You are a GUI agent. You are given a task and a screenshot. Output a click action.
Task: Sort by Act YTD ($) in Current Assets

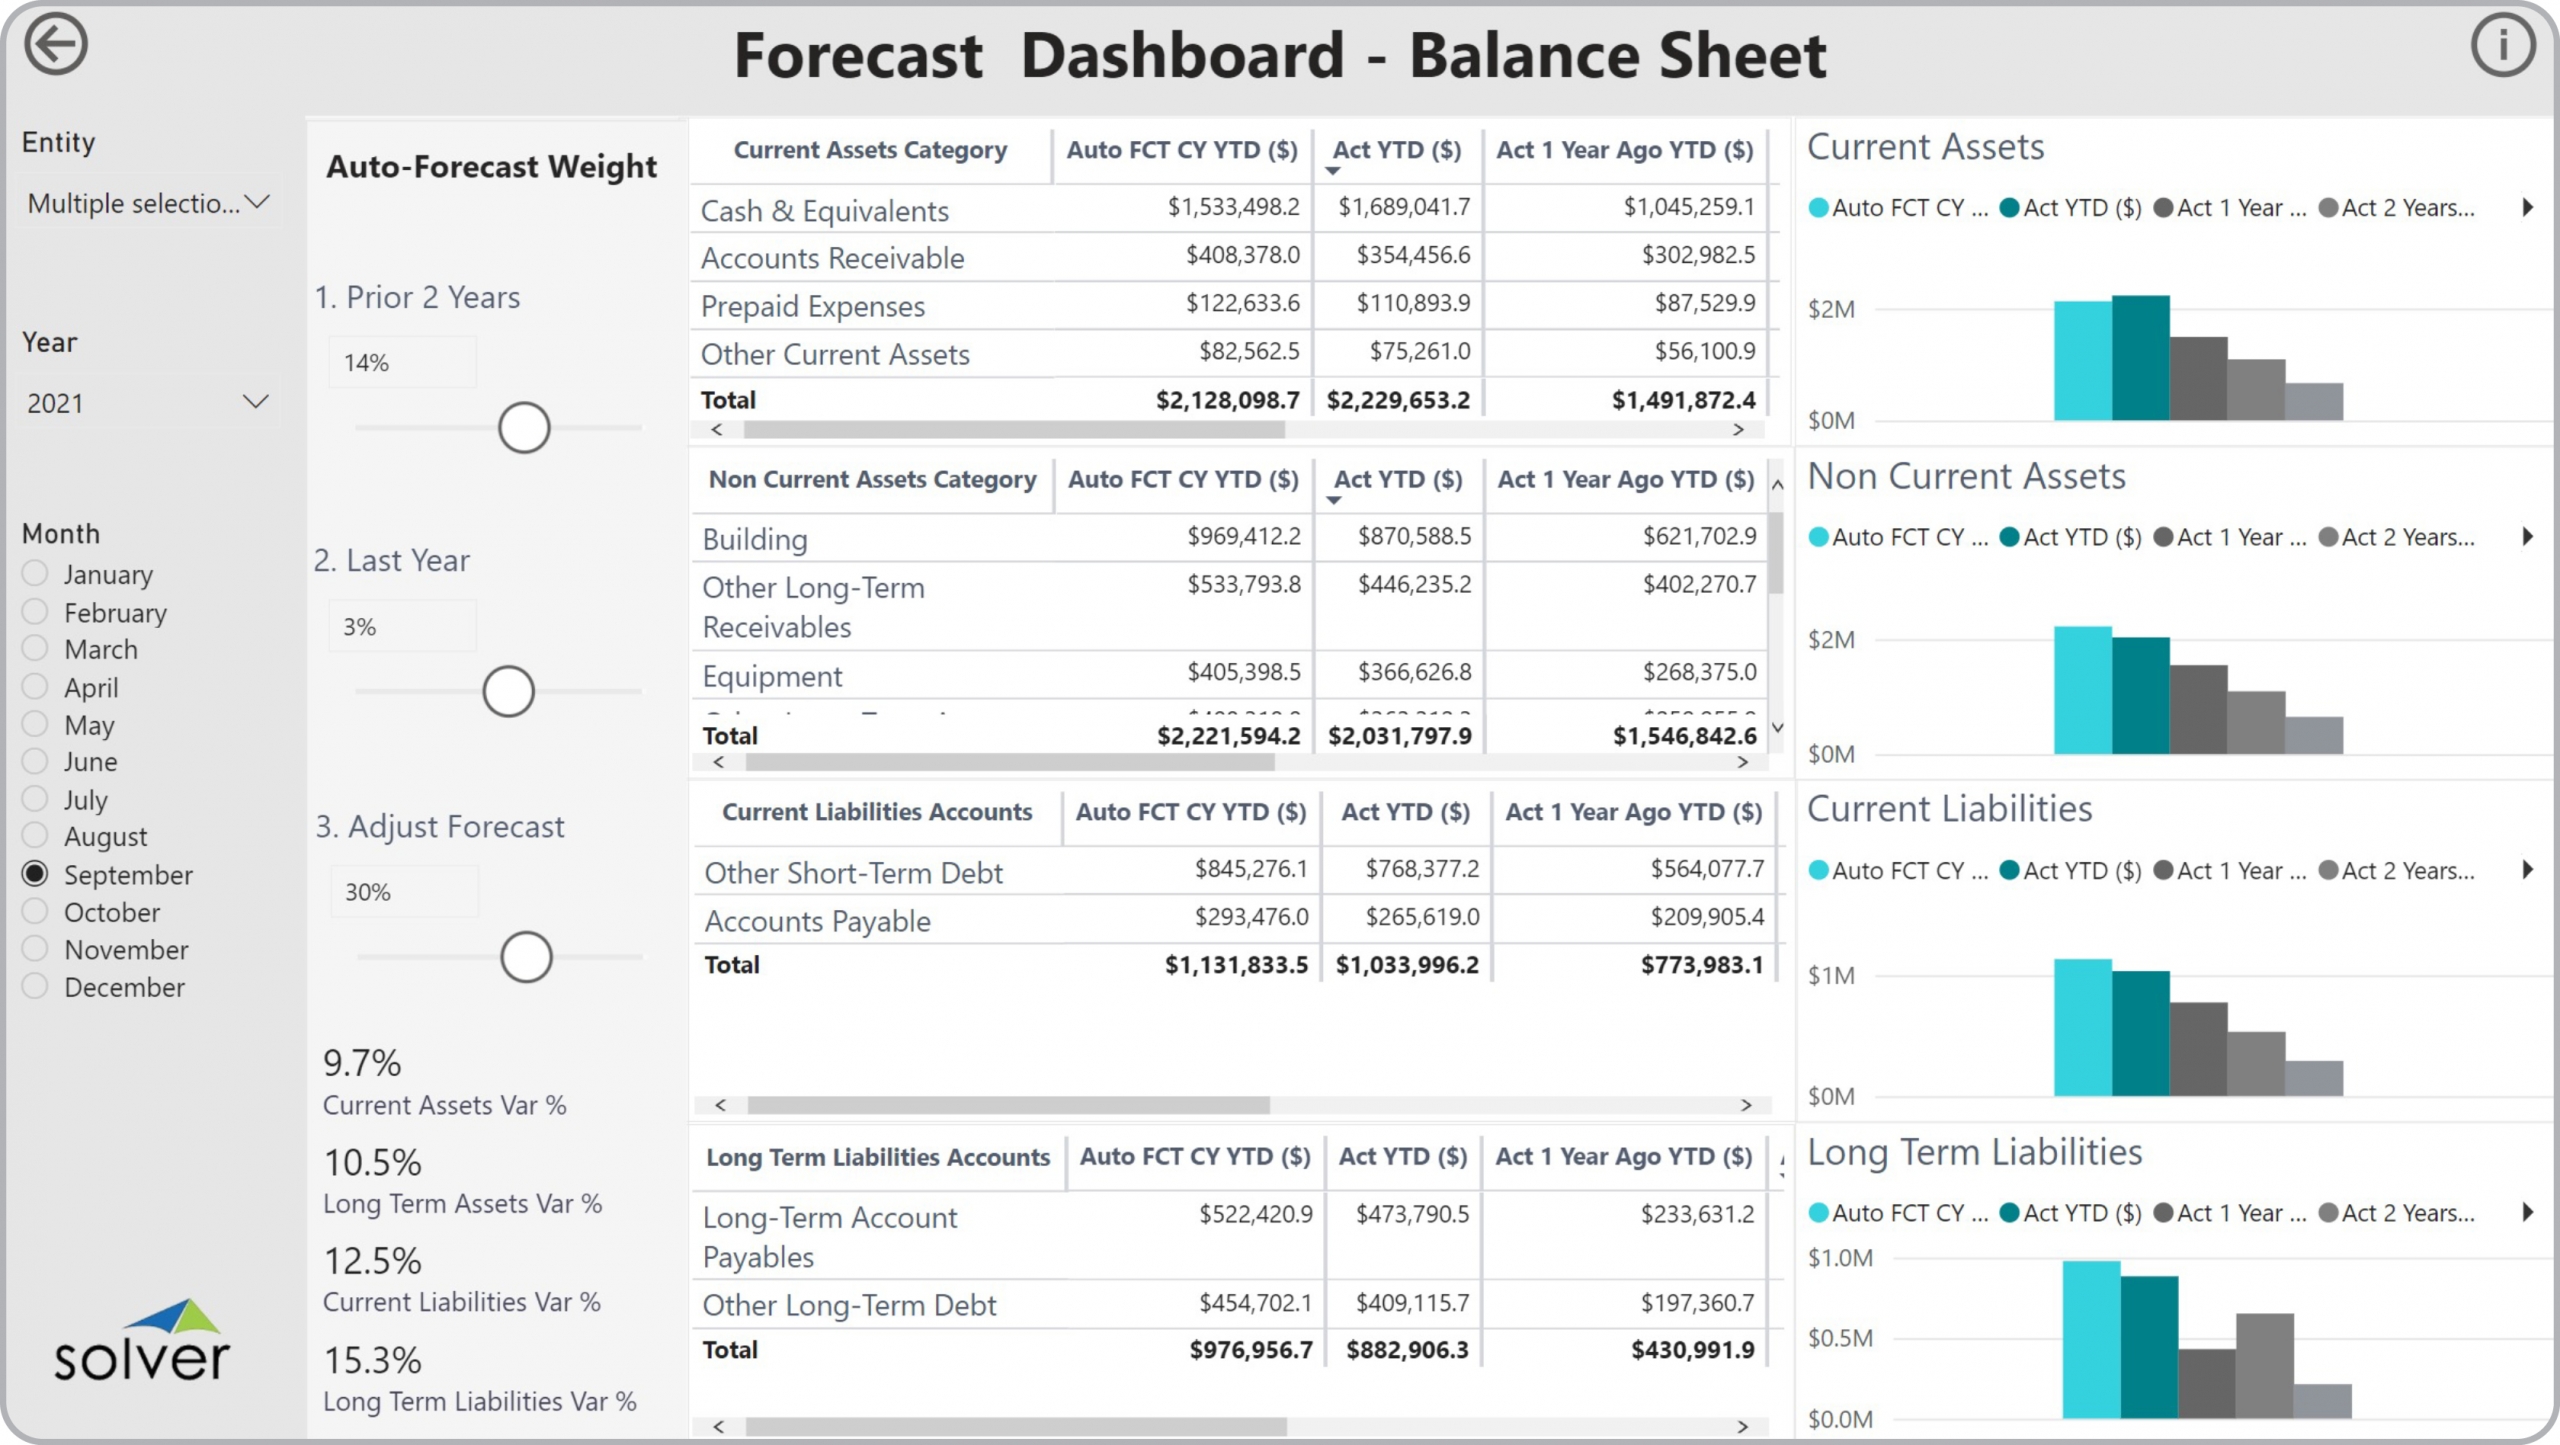coord(1396,150)
